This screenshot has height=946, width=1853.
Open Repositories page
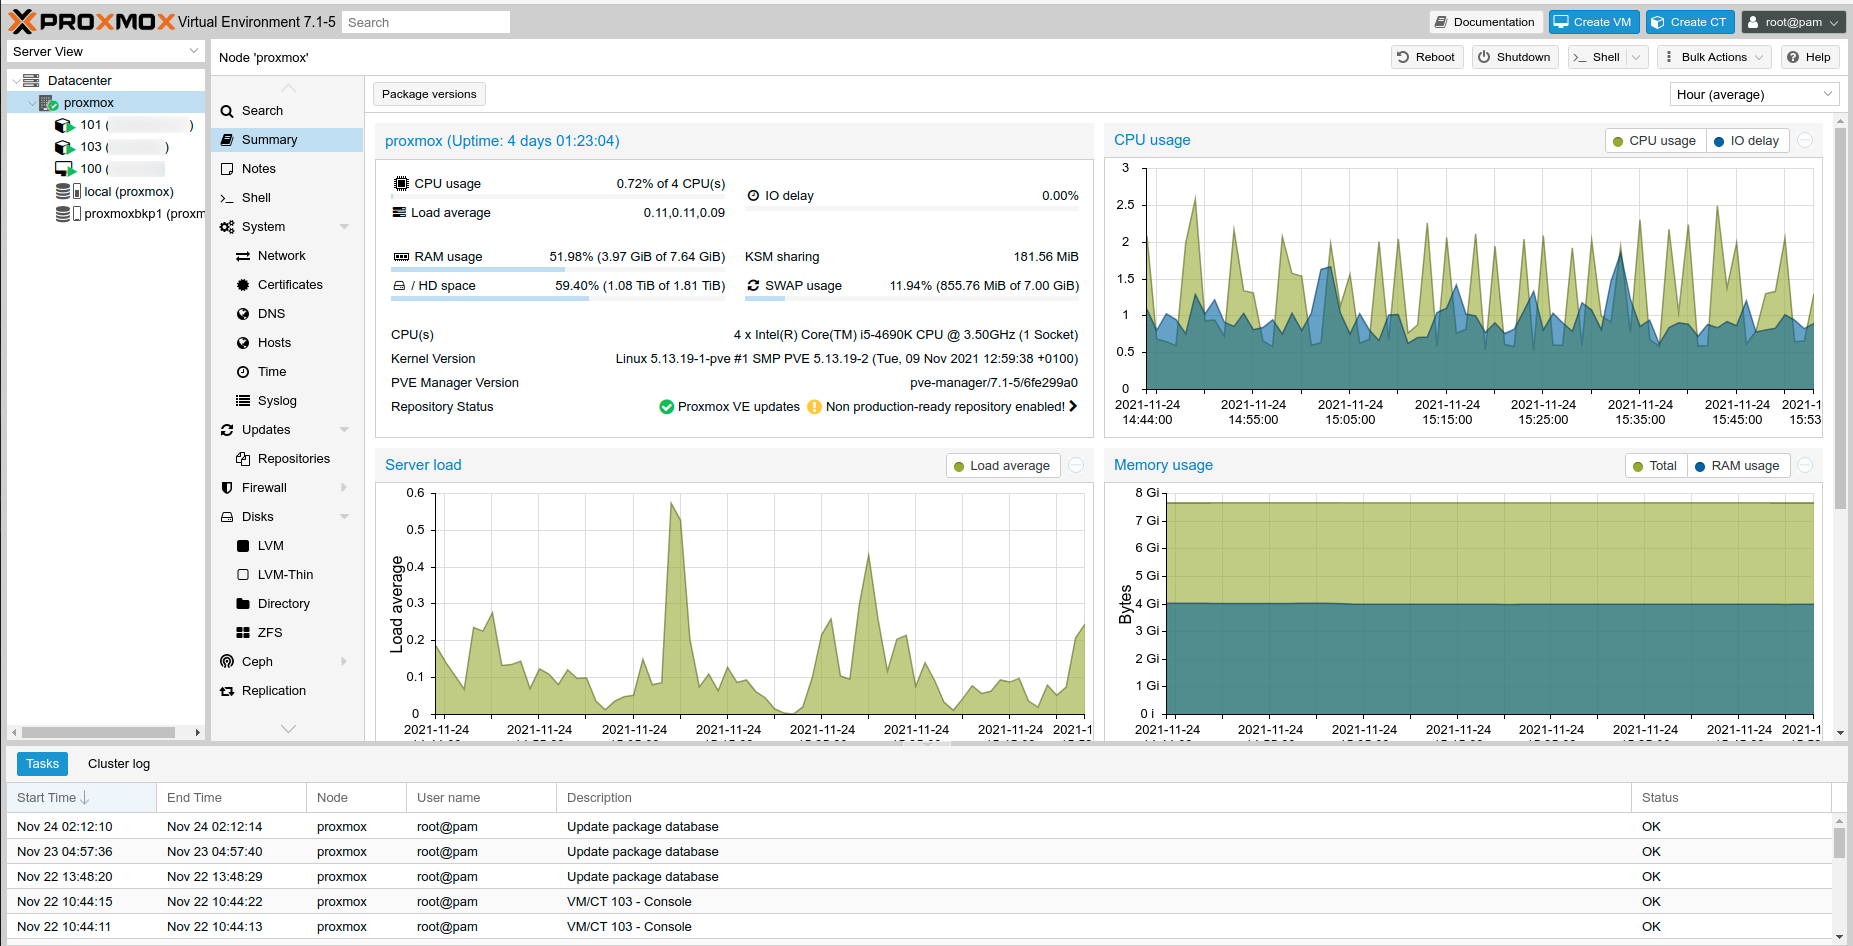click(288, 459)
